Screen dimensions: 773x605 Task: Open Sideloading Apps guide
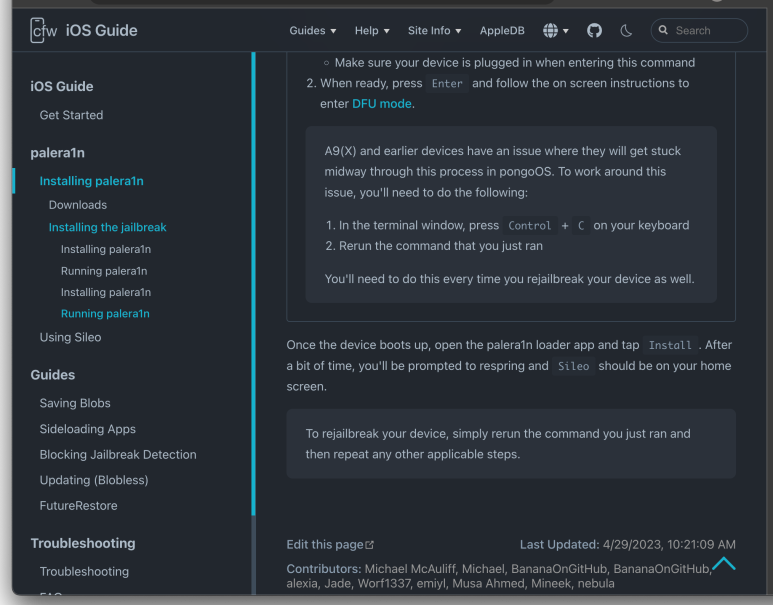[88, 429]
